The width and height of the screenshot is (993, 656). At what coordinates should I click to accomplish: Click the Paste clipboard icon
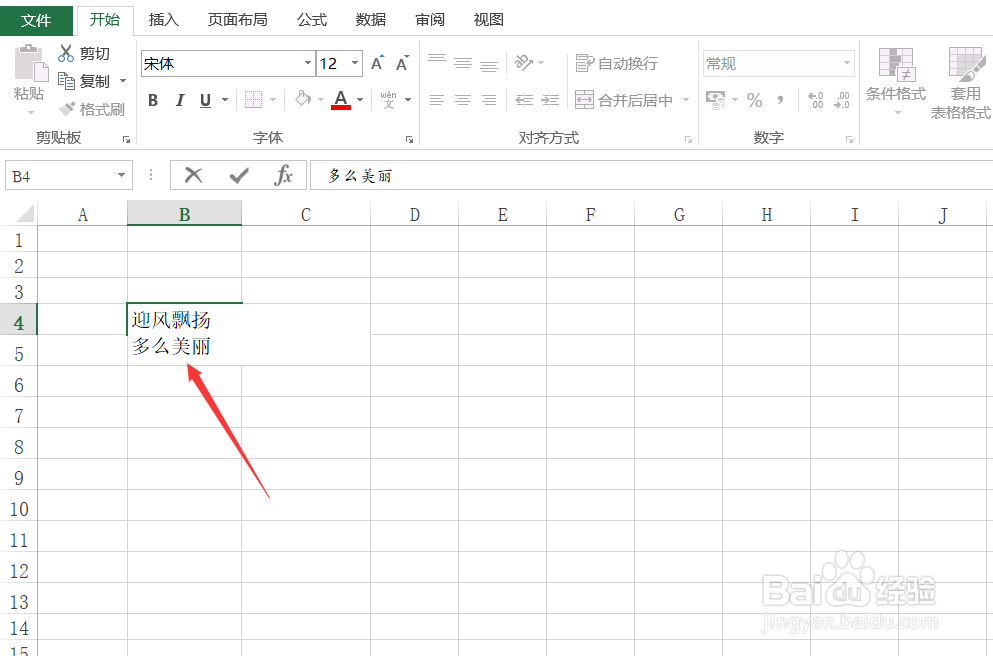(30, 63)
